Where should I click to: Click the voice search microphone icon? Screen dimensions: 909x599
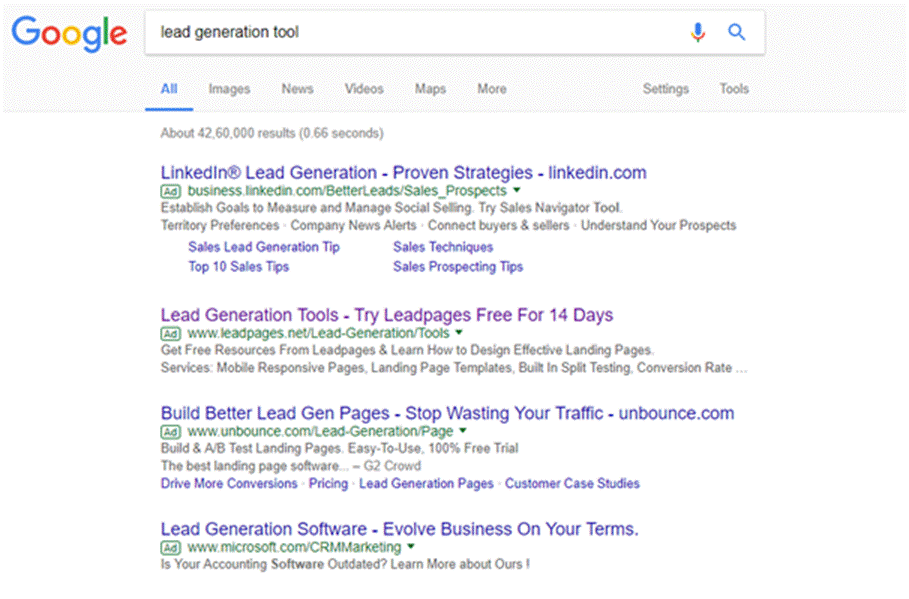697,32
